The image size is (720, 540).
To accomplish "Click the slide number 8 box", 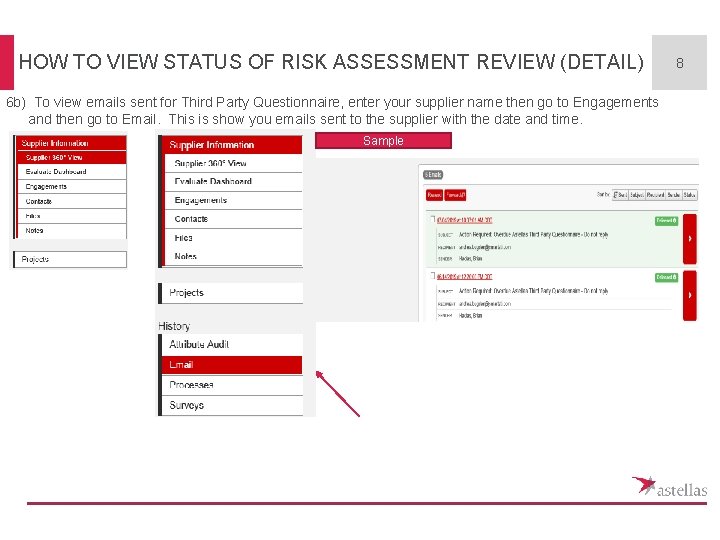I will point(679,62).
